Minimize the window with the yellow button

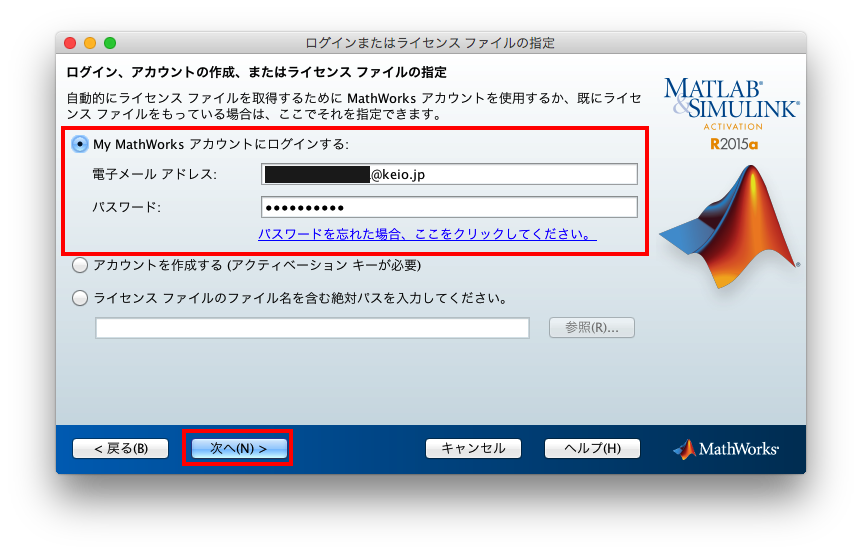point(90,43)
